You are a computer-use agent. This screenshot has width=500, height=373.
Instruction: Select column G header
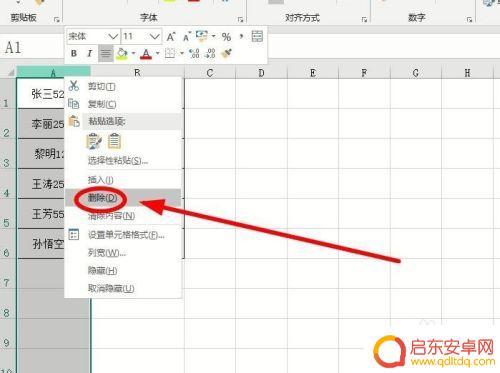(416, 72)
